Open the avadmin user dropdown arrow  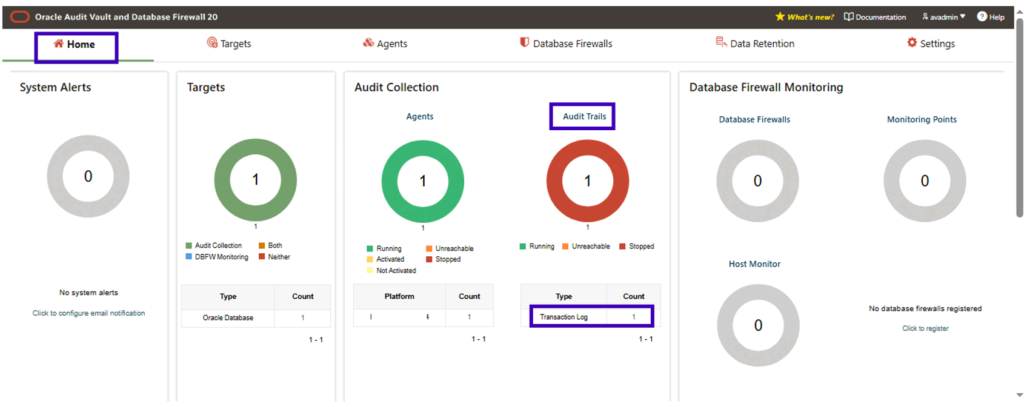(963, 17)
